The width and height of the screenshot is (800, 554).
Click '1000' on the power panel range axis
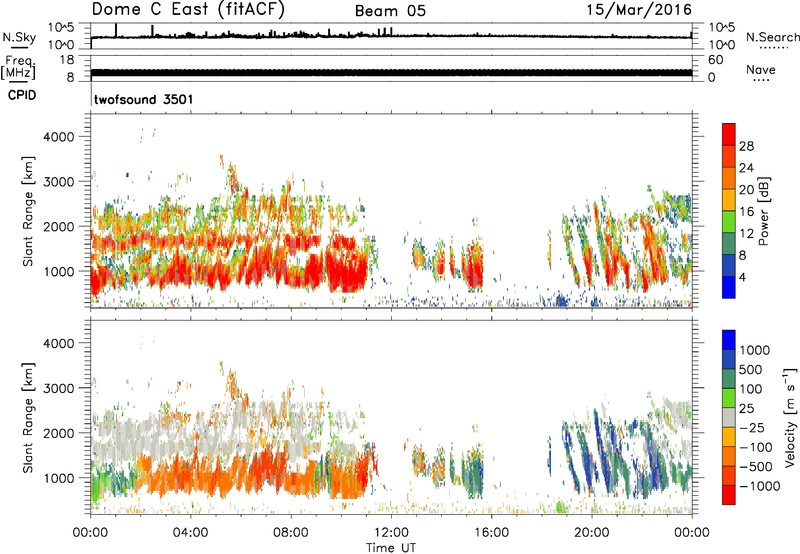[59, 271]
